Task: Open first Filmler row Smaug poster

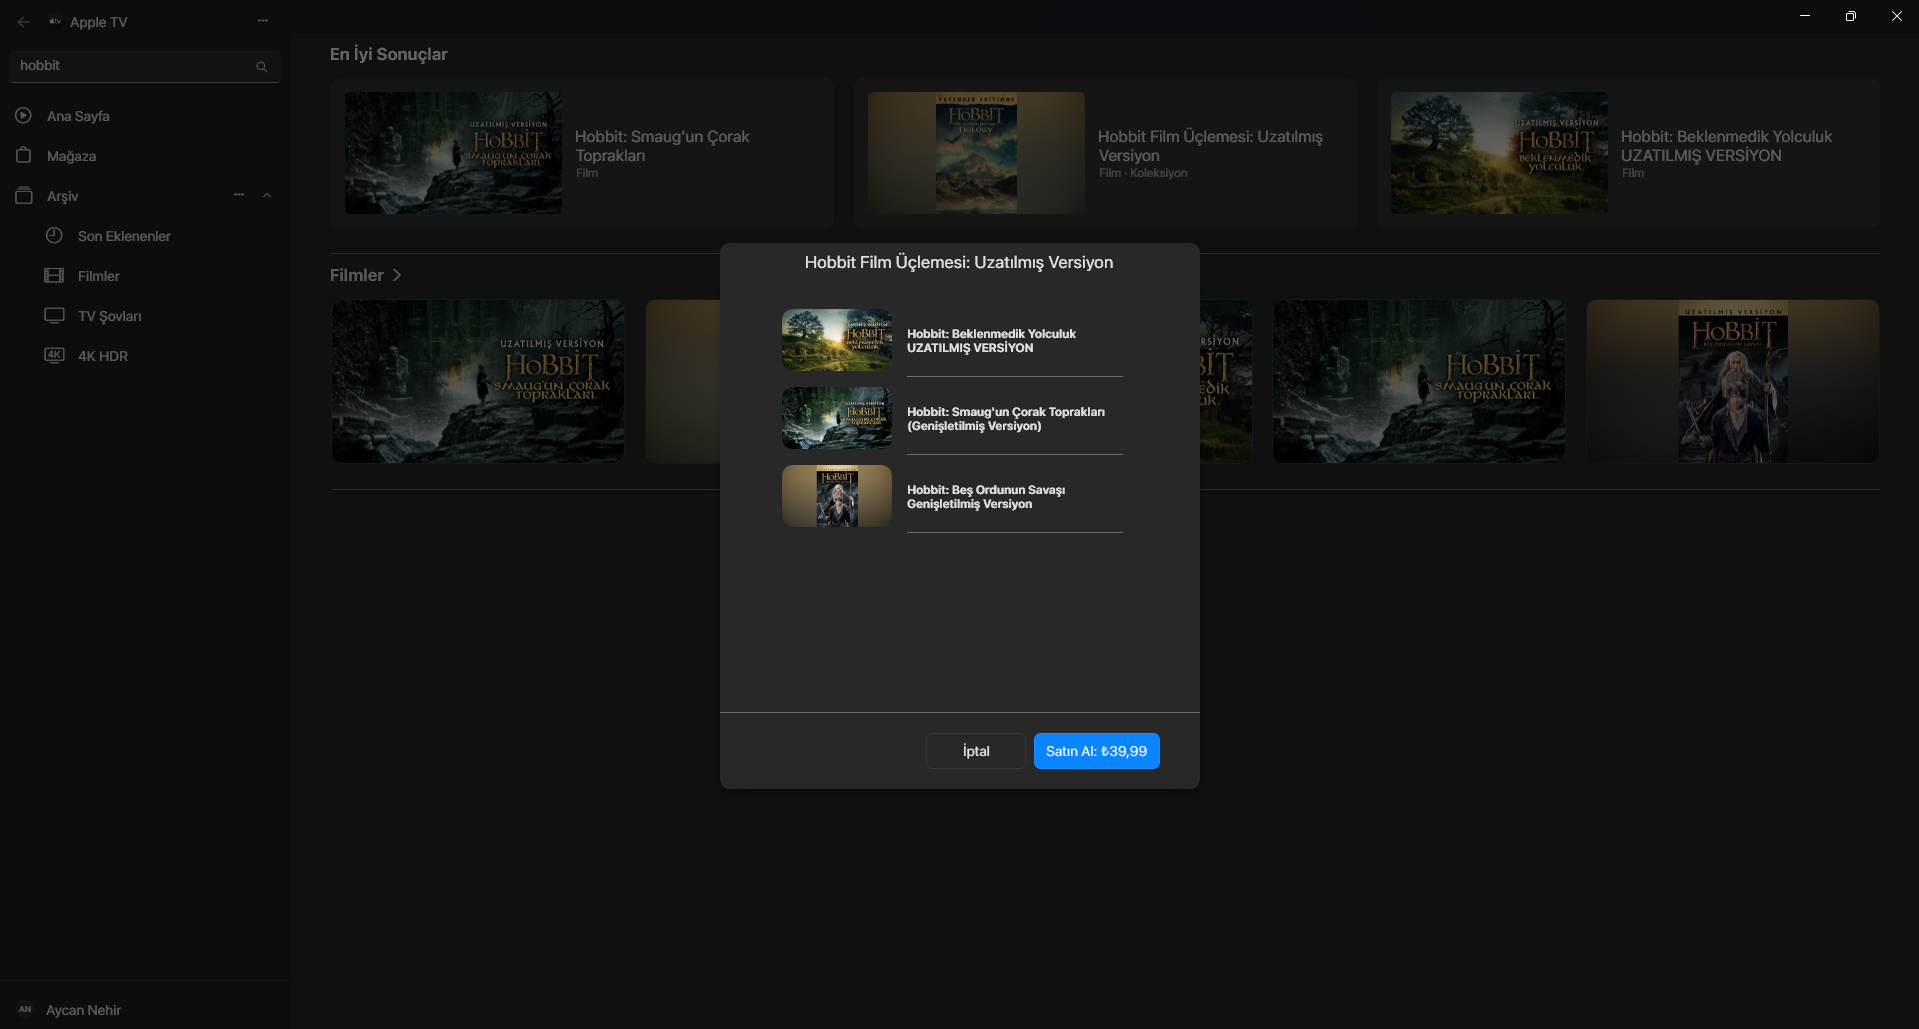Action: (478, 381)
